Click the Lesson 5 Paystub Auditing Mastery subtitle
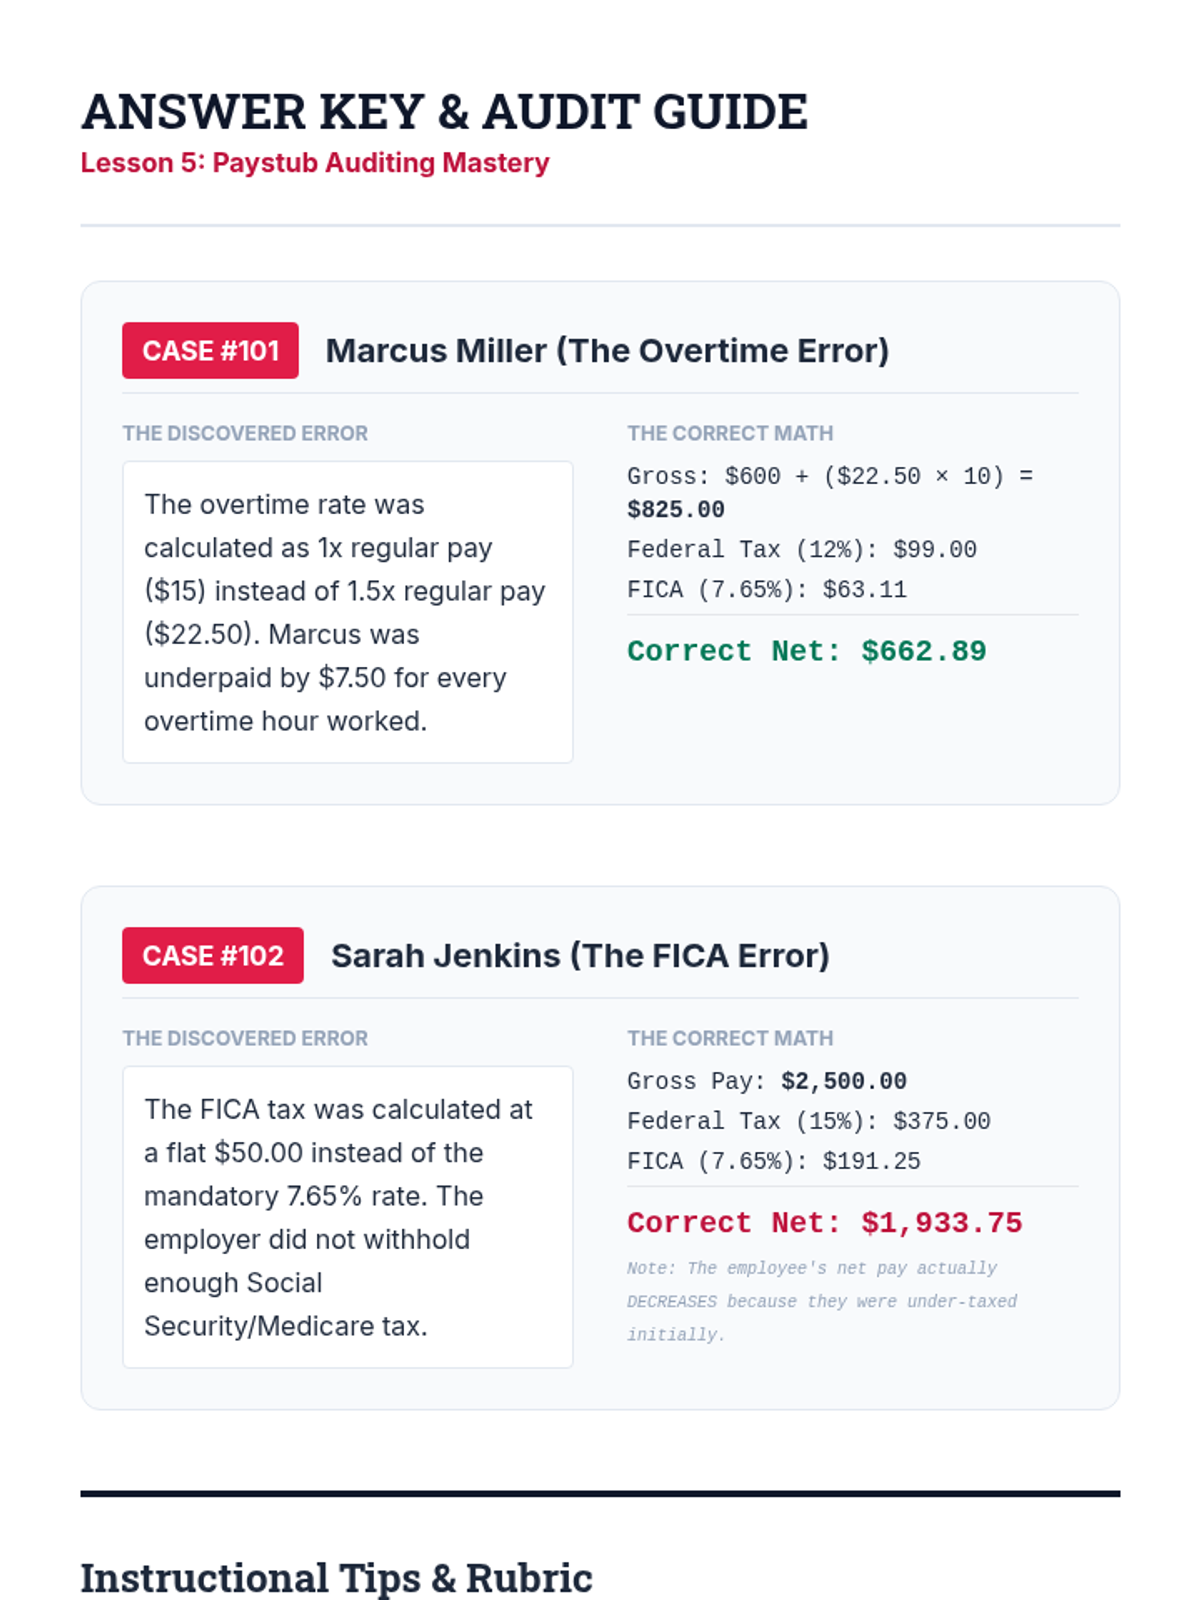 (x=315, y=163)
